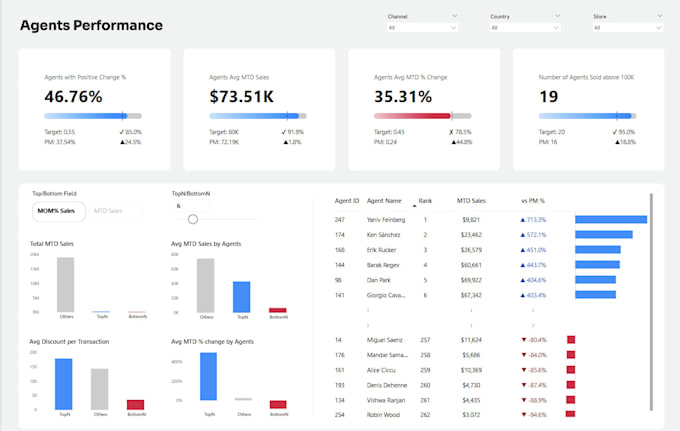
Task: Click the down arrow icon beside -84.0%
Action: pyautogui.click(x=523, y=355)
